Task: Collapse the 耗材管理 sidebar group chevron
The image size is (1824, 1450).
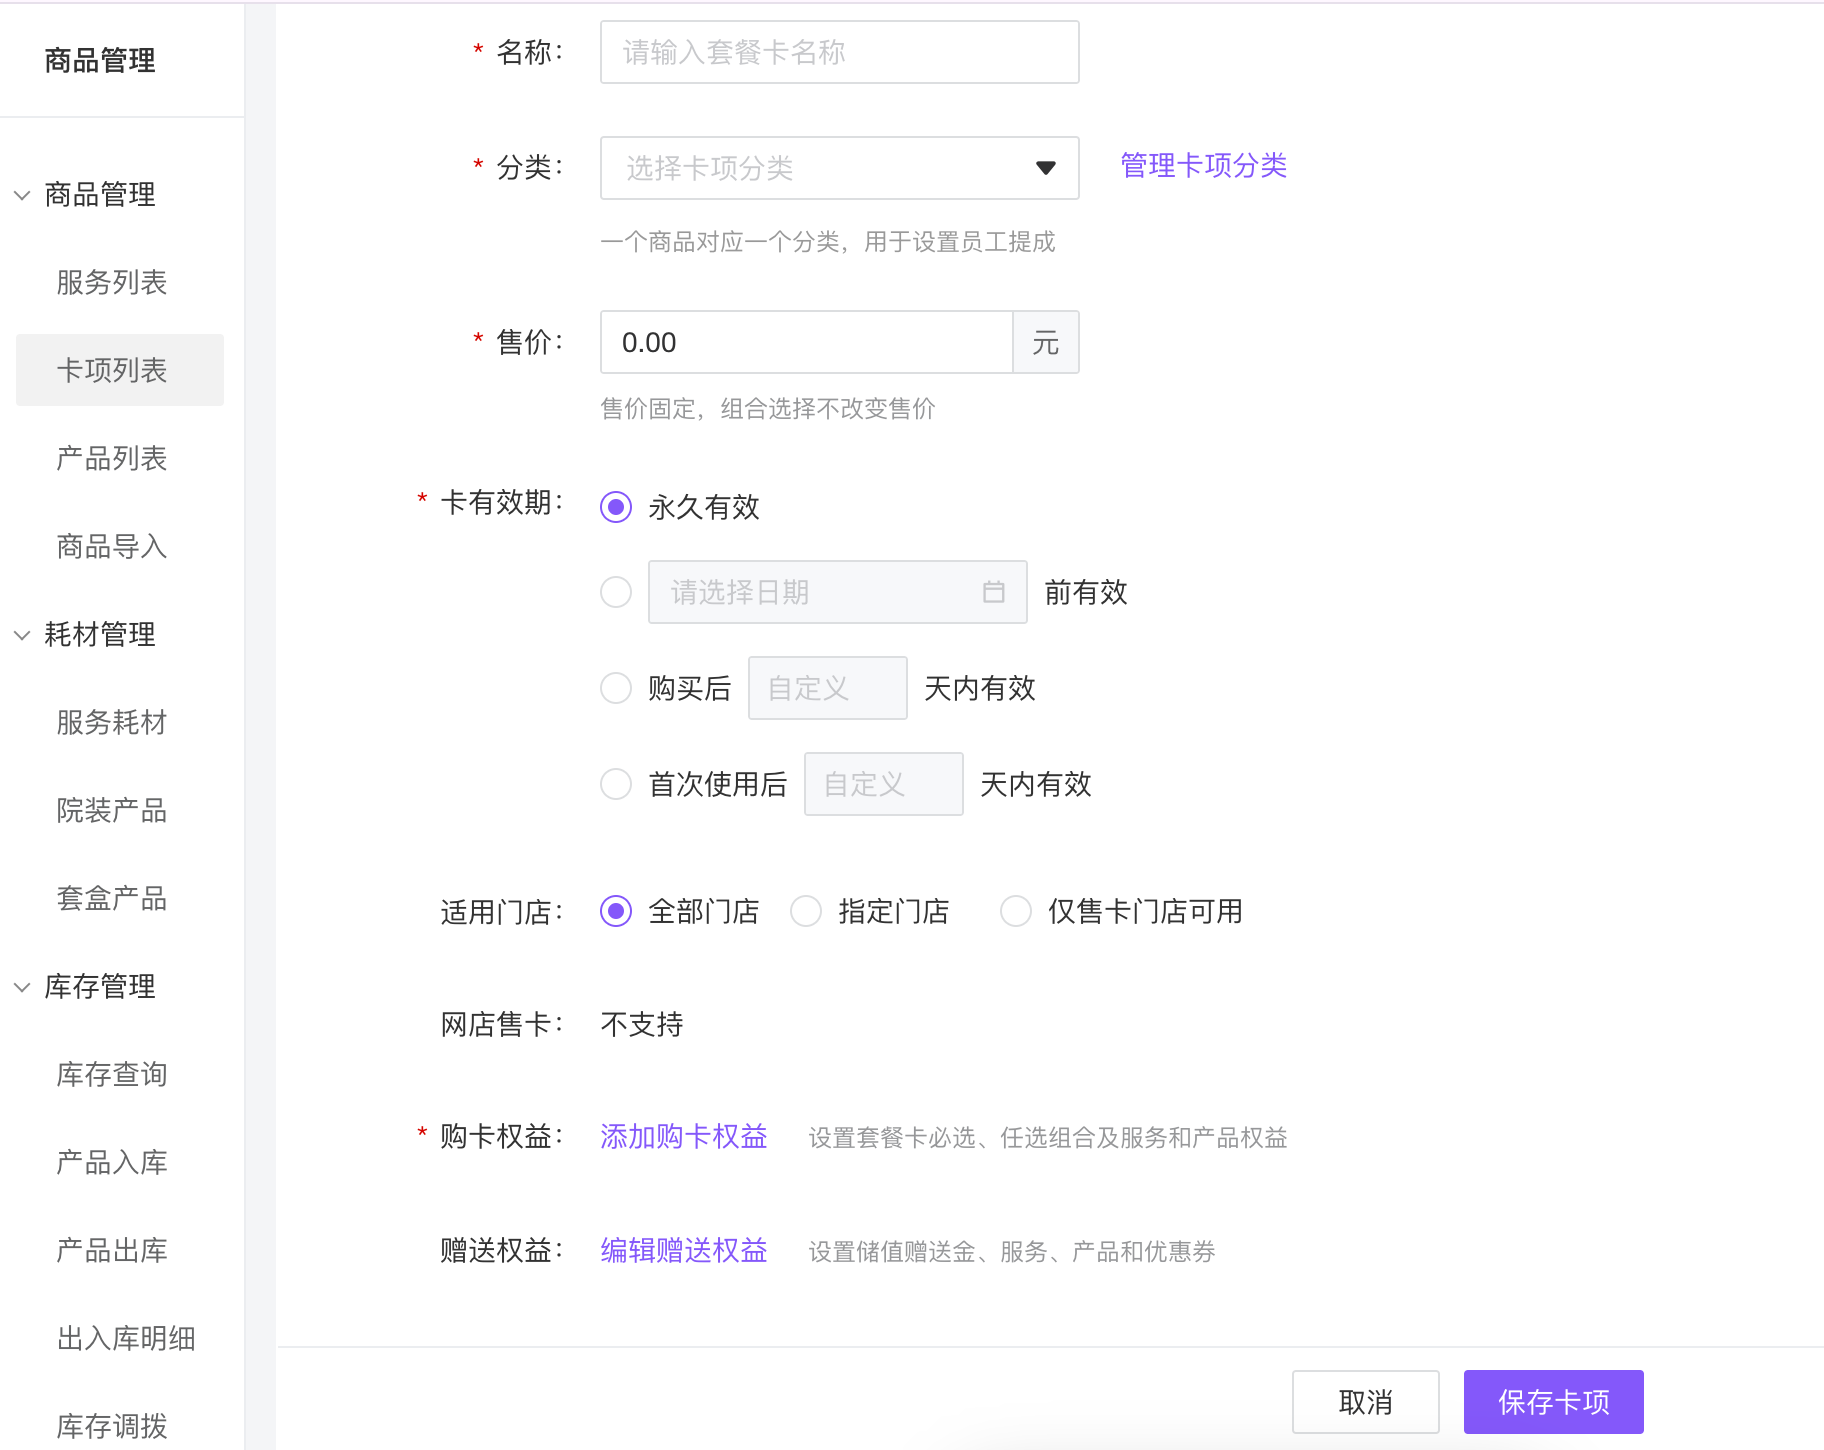Action: click(22, 635)
